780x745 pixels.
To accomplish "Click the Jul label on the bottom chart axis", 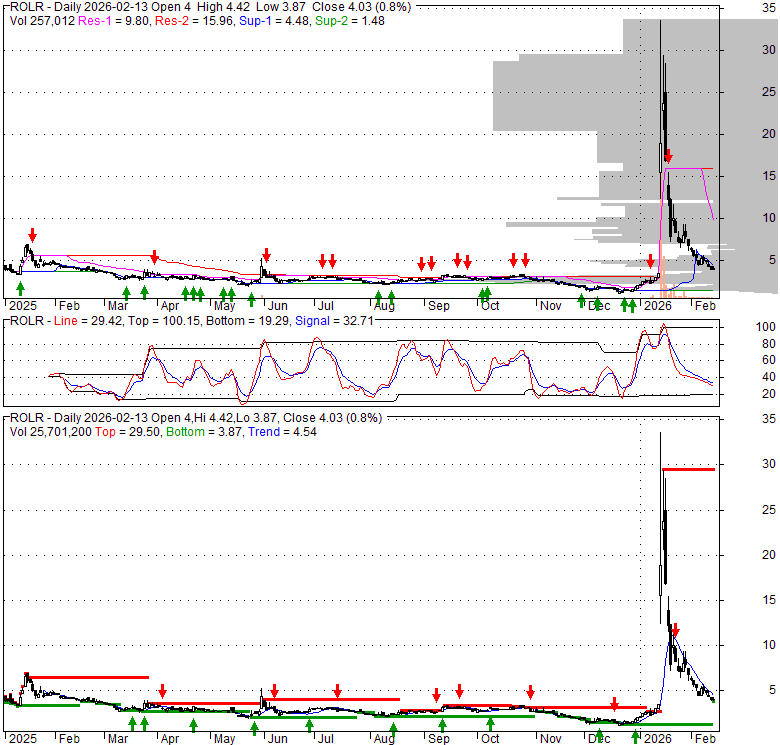I will click(x=325, y=739).
